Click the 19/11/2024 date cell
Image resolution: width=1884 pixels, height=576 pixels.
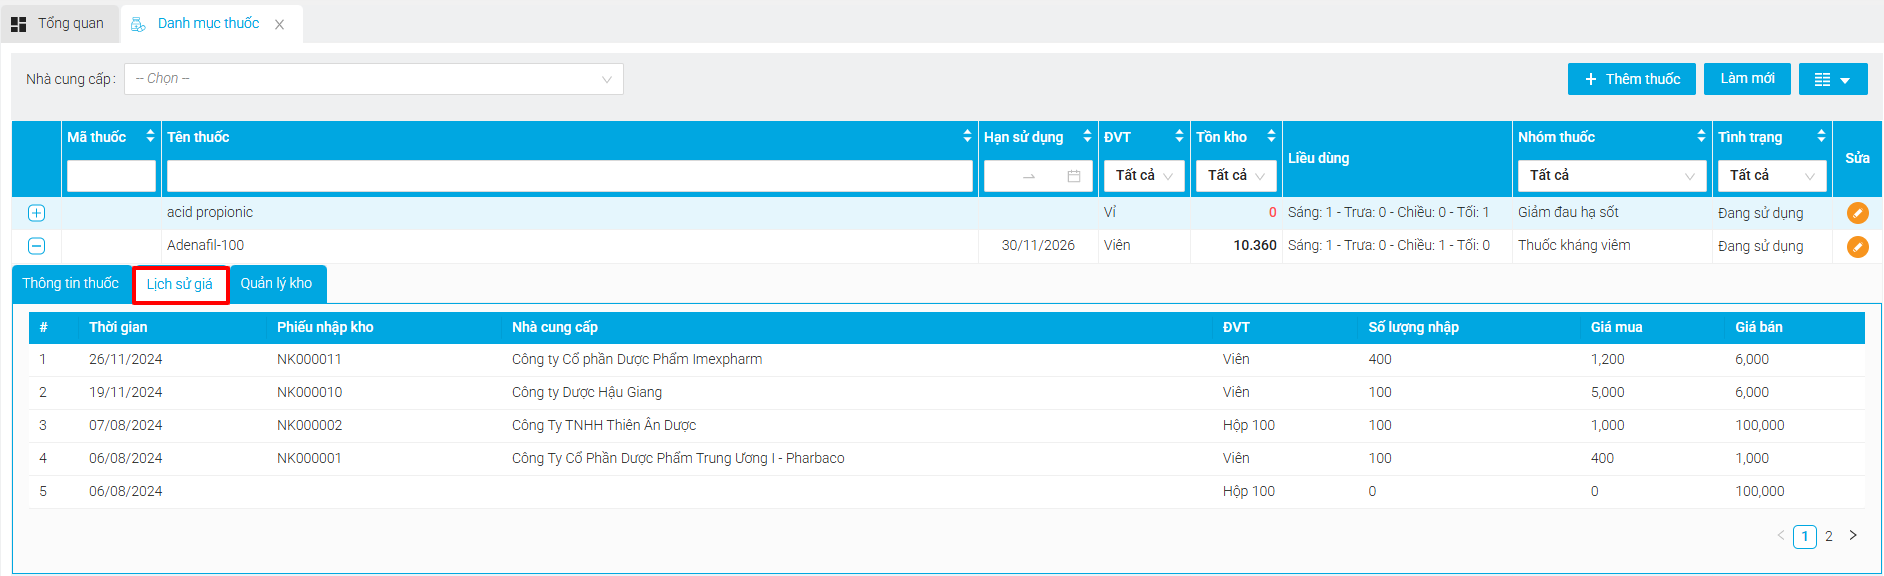pyautogui.click(x=125, y=392)
